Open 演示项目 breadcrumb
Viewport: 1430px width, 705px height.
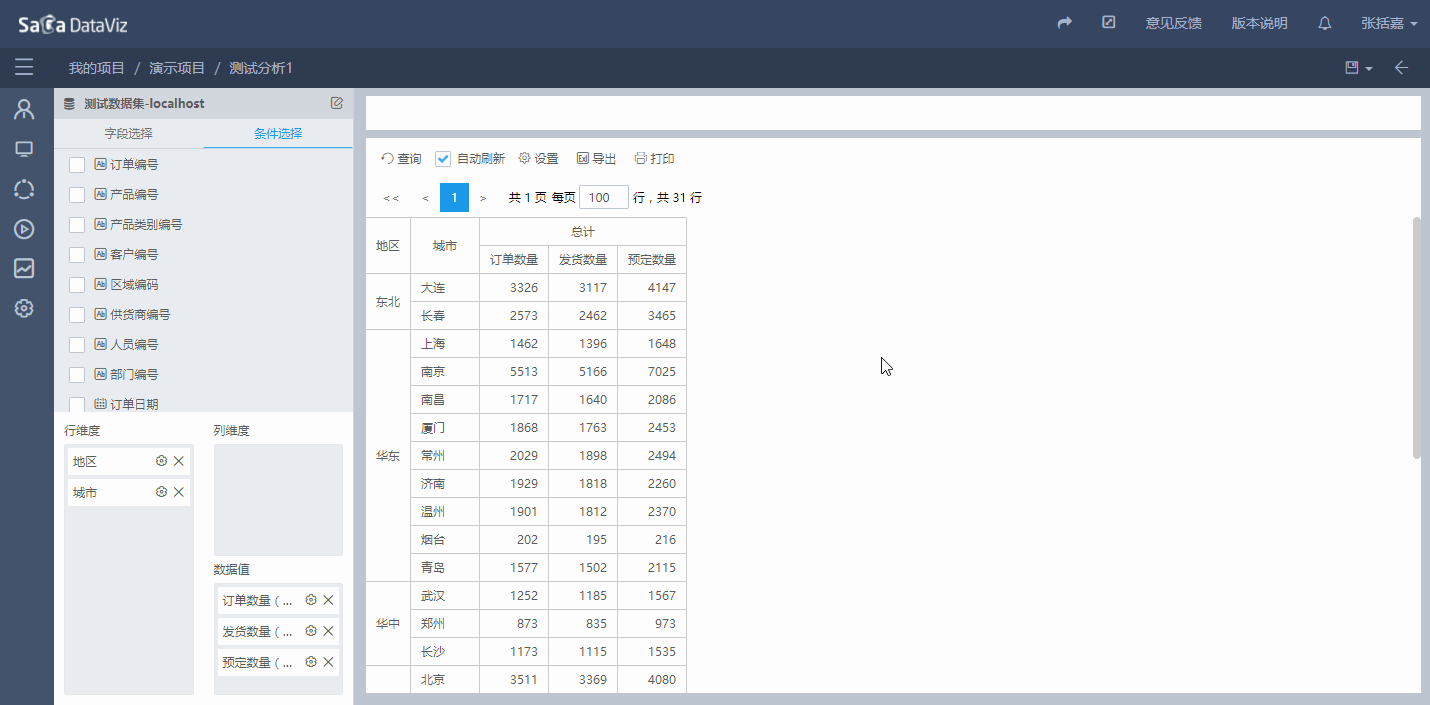tap(177, 68)
